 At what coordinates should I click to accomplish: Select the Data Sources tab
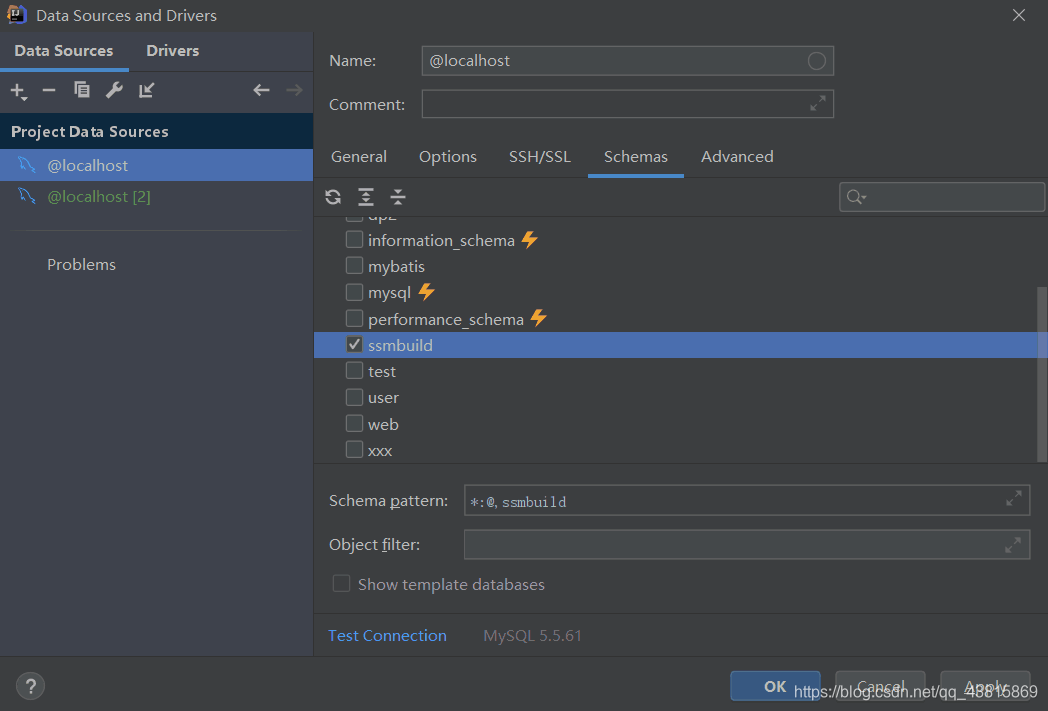[x=63, y=51]
